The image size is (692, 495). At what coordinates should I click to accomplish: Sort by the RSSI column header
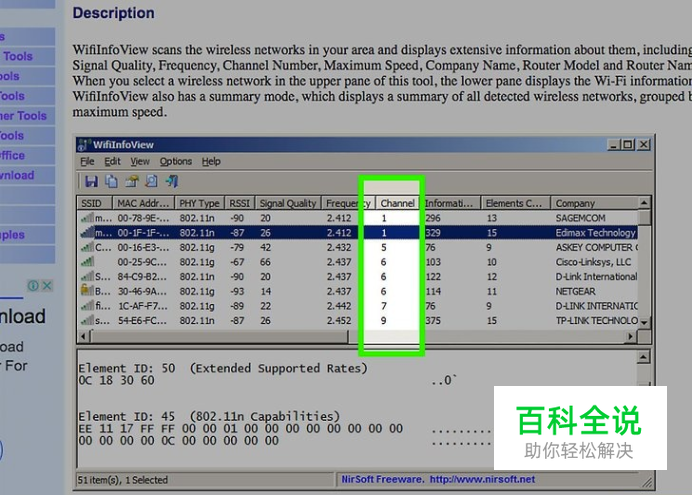[x=240, y=203]
